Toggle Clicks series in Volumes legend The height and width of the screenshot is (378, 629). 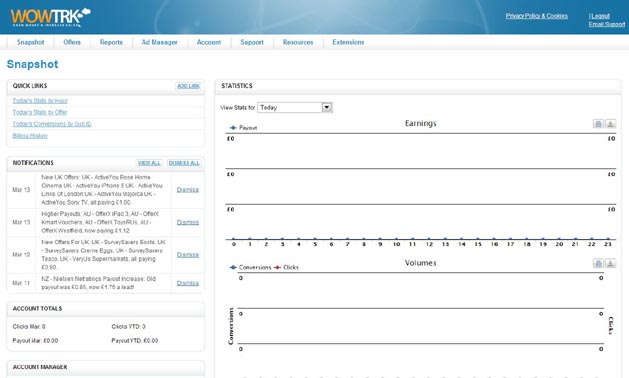286,267
